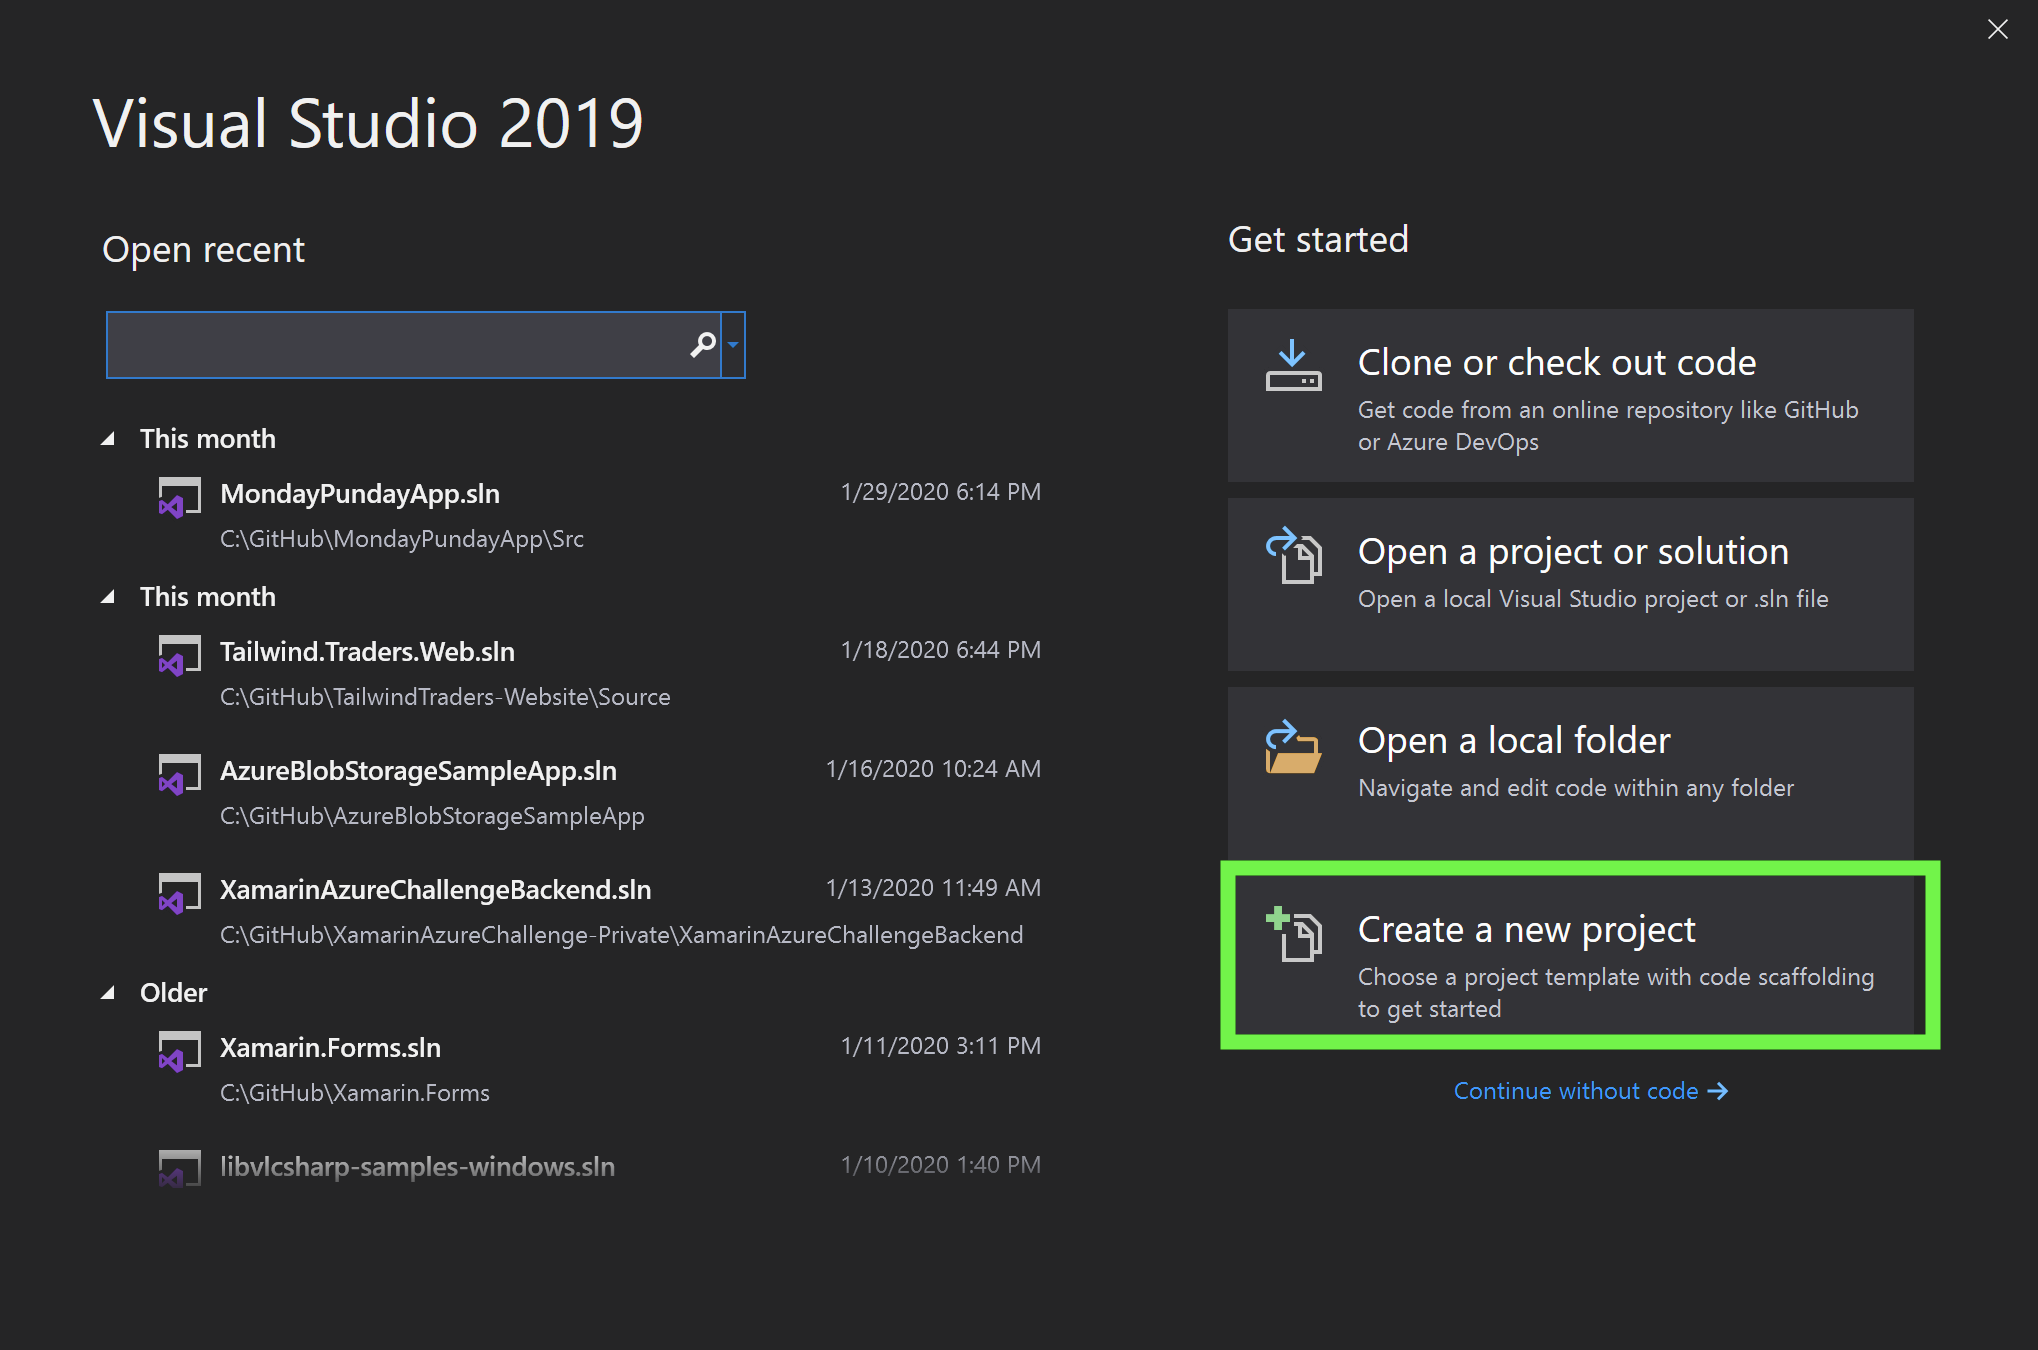
Task: Click the Tailwind.Traders.Web.sln solution icon
Action: pos(179,655)
